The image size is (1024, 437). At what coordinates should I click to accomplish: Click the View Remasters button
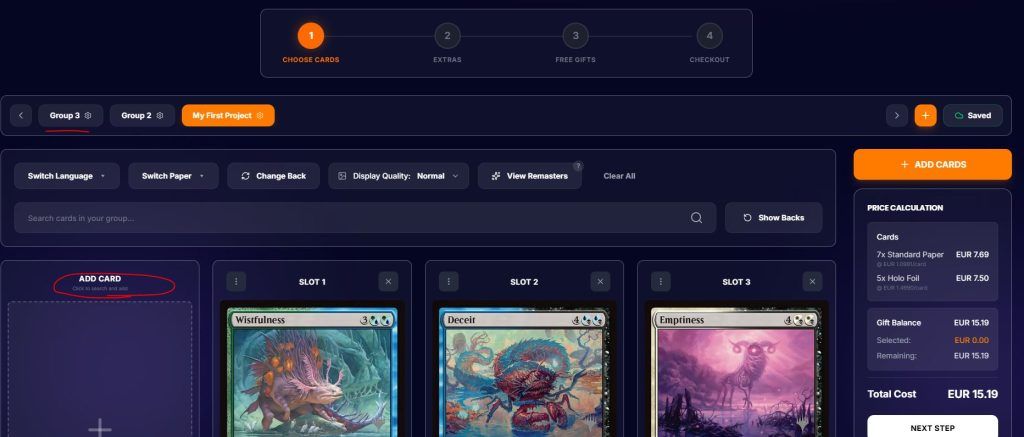click(x=530, y=176)
